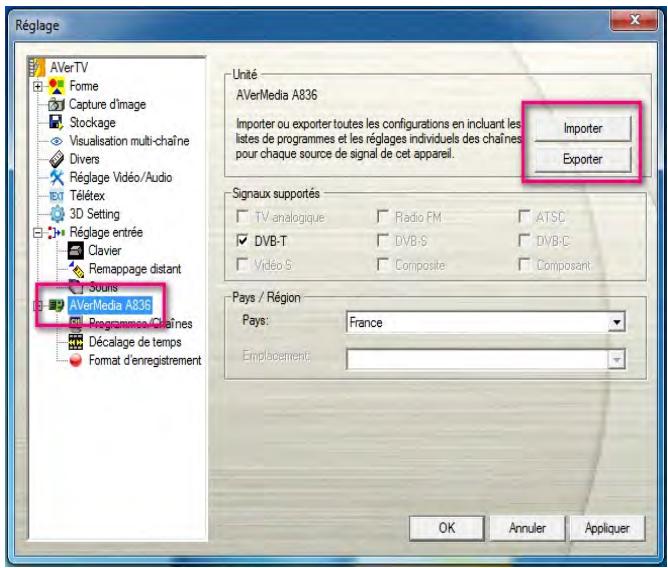Enable the DVB-C checkbox

click(524, 241)
